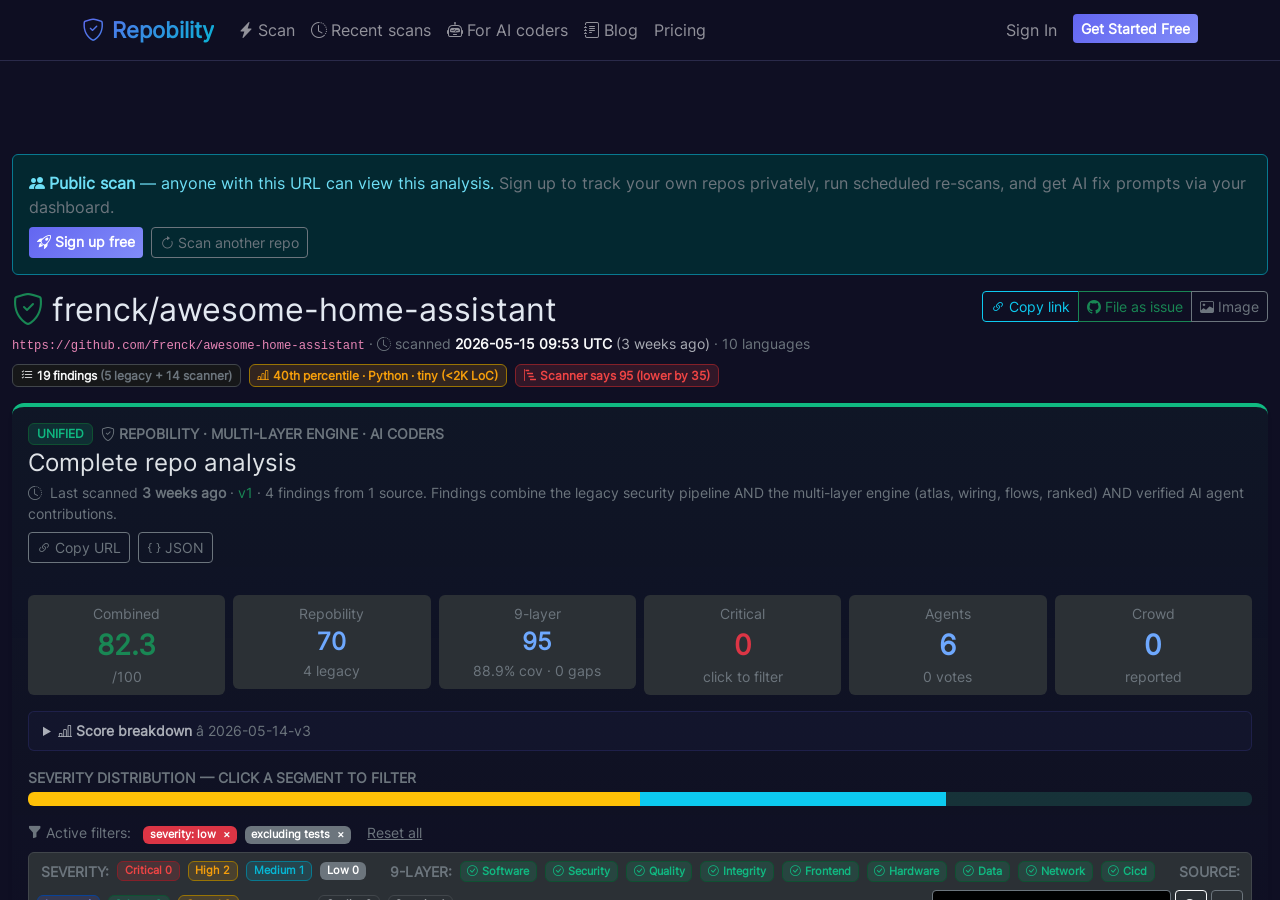Screen dimensions: 1280x900
Task: Choose Scan another repo
Action: [x=229, y=242]
